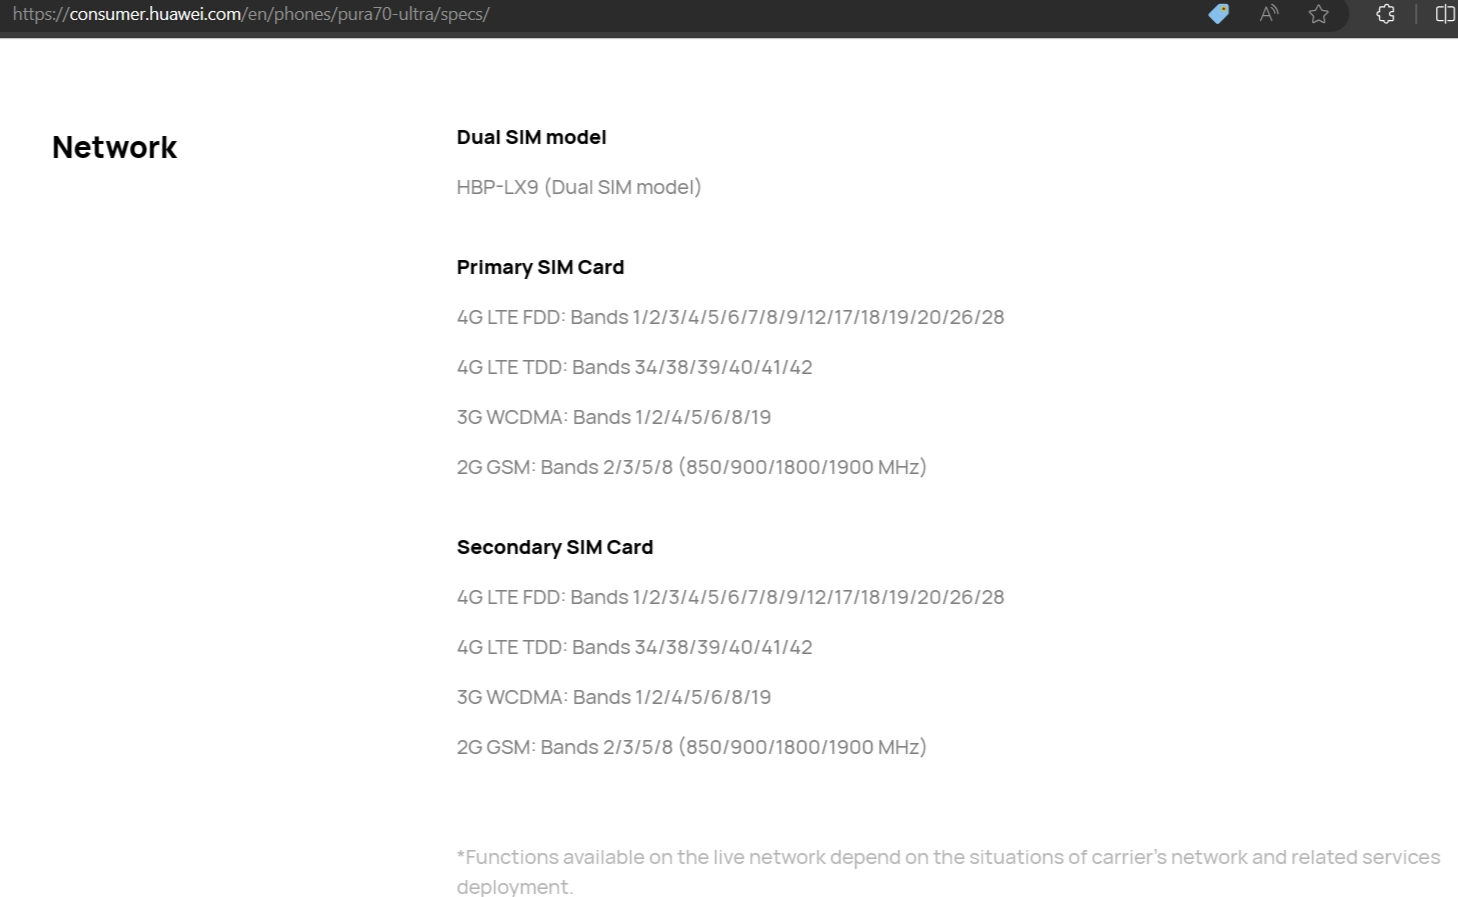Open the shopping price tag icon

point(1218,14)
